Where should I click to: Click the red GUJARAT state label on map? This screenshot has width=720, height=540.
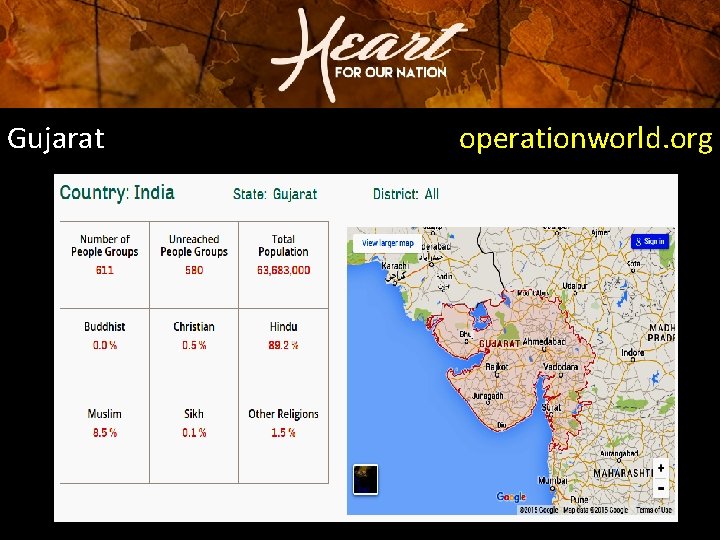[499, 343]
